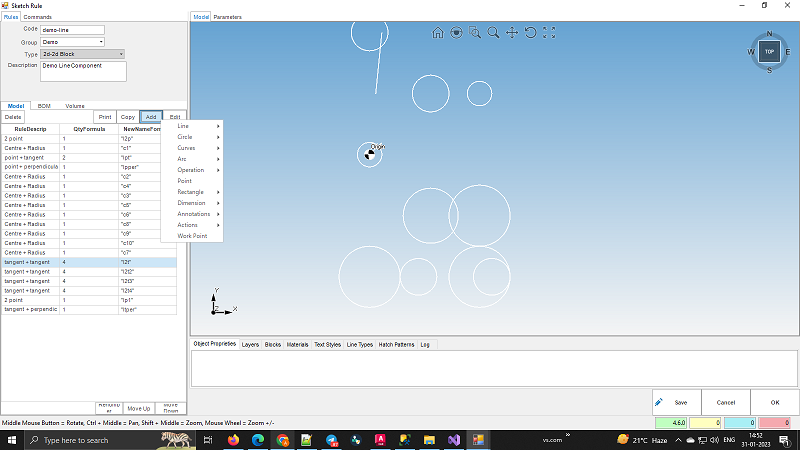Open the Group dropdown
800x450 pixels.
pyautogui.click(x=72, y=42)
